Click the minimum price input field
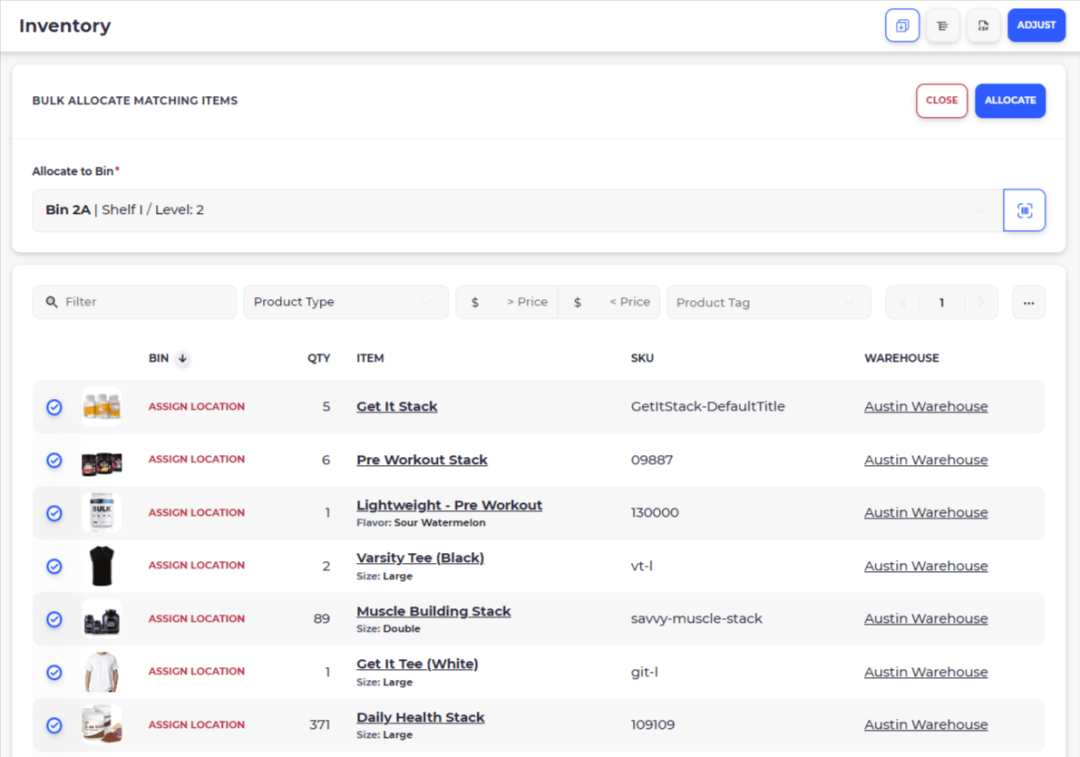The image size is (1080, 757). pos(507,302)
